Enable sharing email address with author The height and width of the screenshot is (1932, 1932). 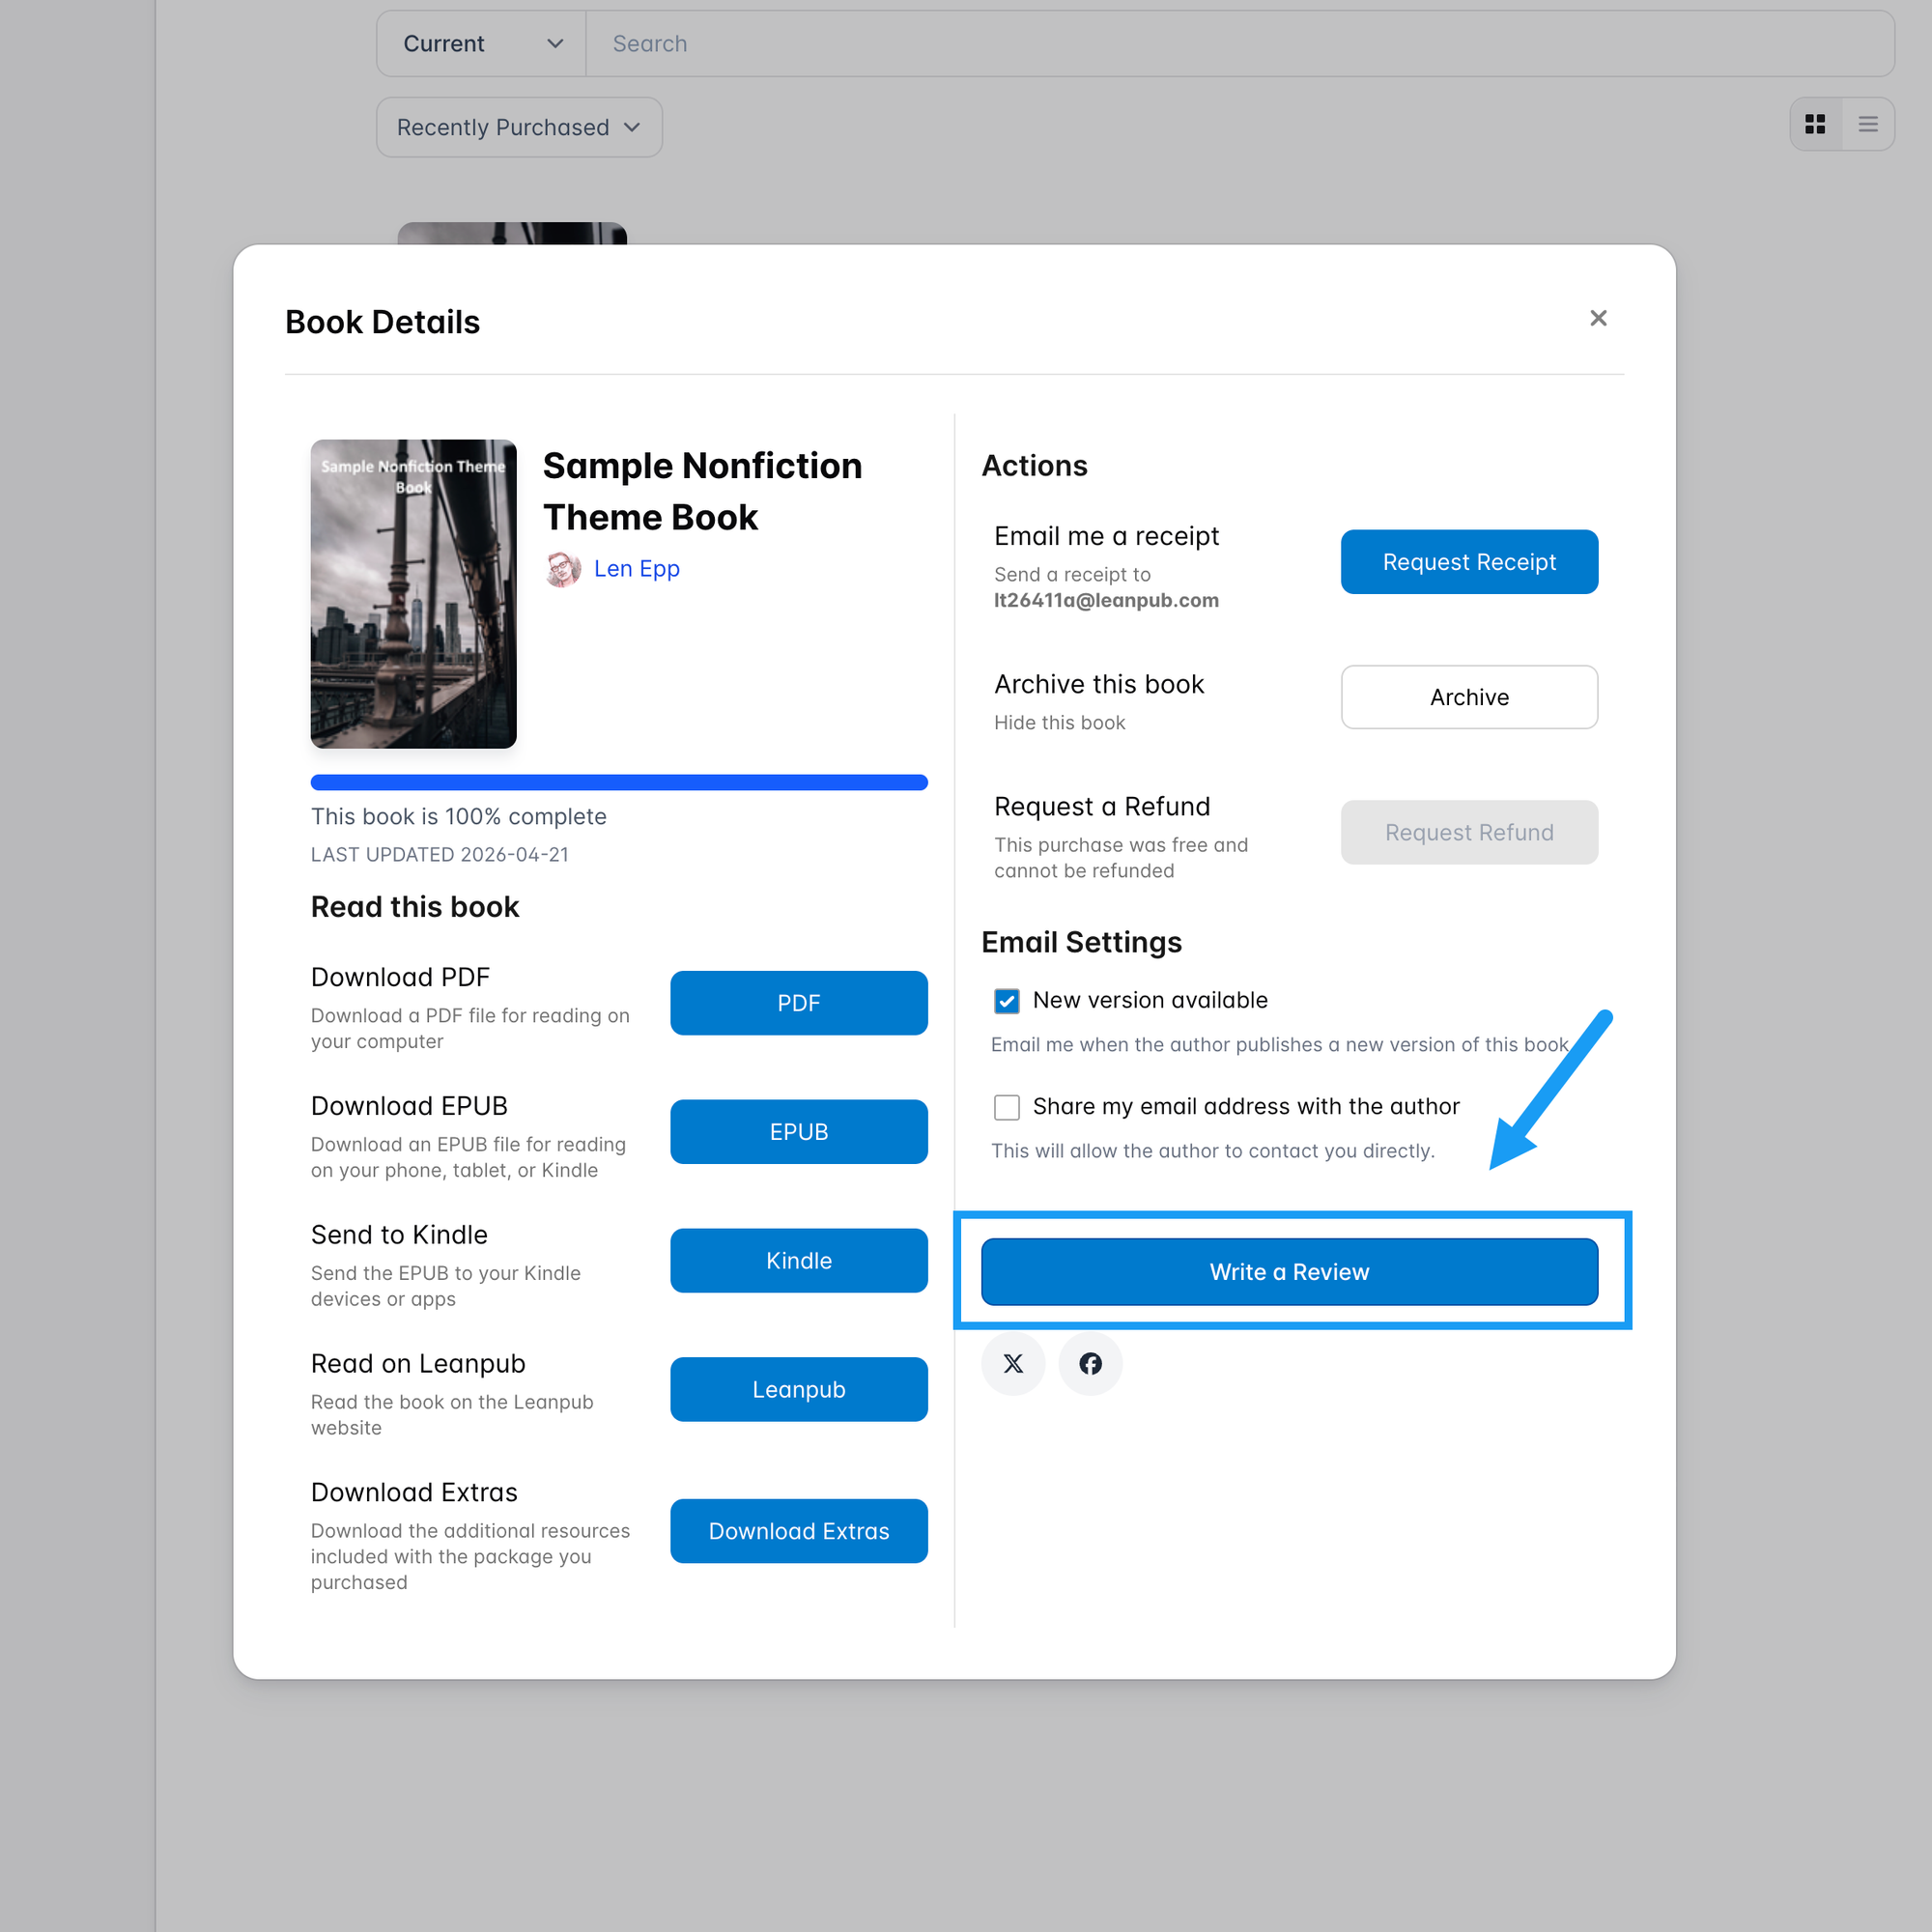[1006, 1107]
